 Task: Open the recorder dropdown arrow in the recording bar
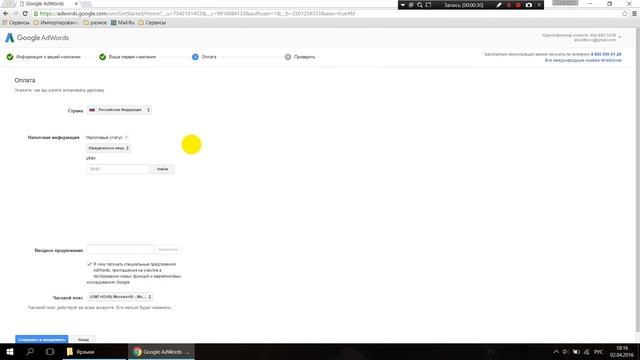(x=402, y=5)
